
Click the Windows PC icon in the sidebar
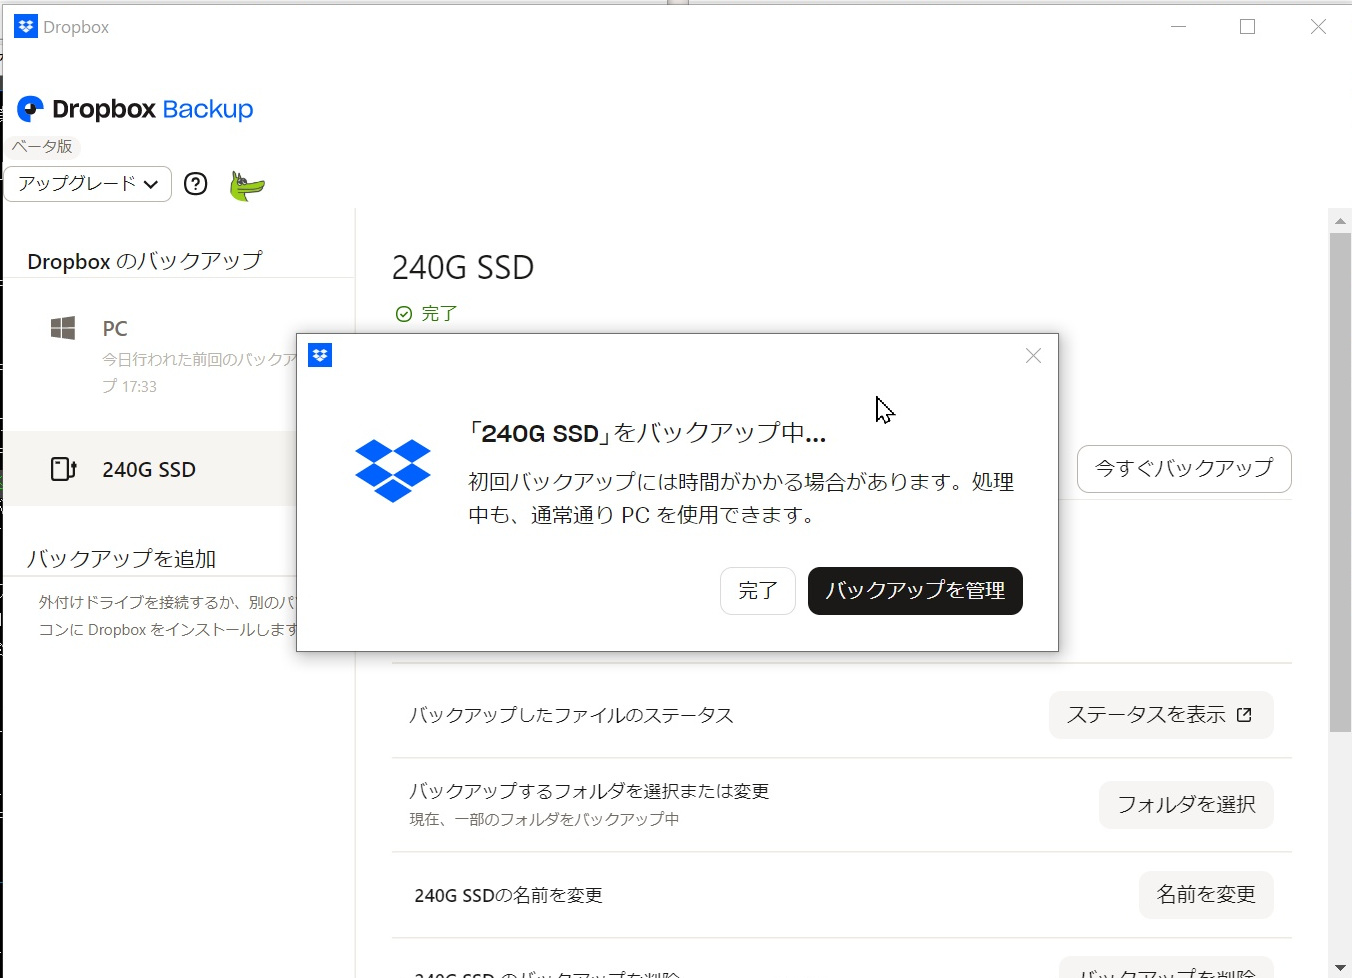[x=63, y=328]
